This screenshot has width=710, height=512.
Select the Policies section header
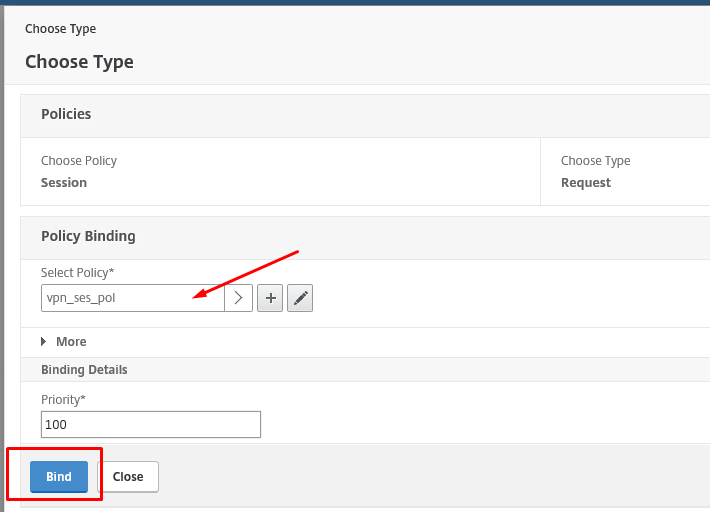(66, 114)
